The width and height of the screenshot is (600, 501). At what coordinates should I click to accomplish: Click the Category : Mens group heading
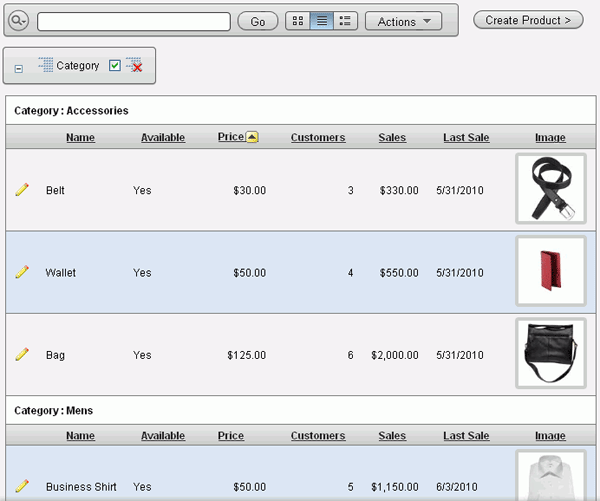(54, 411)
